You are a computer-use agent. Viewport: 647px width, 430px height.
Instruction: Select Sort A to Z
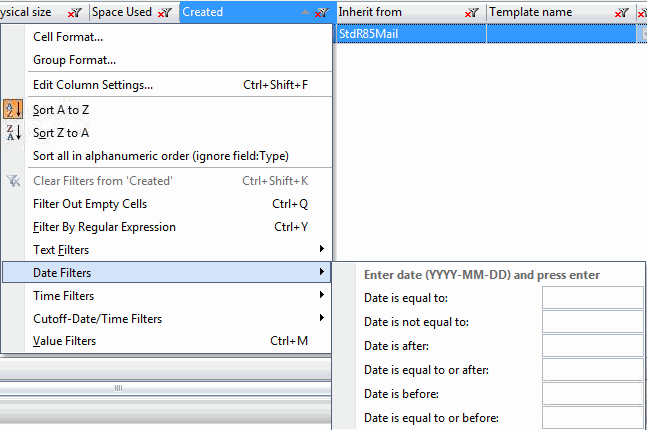click(167, 110)
